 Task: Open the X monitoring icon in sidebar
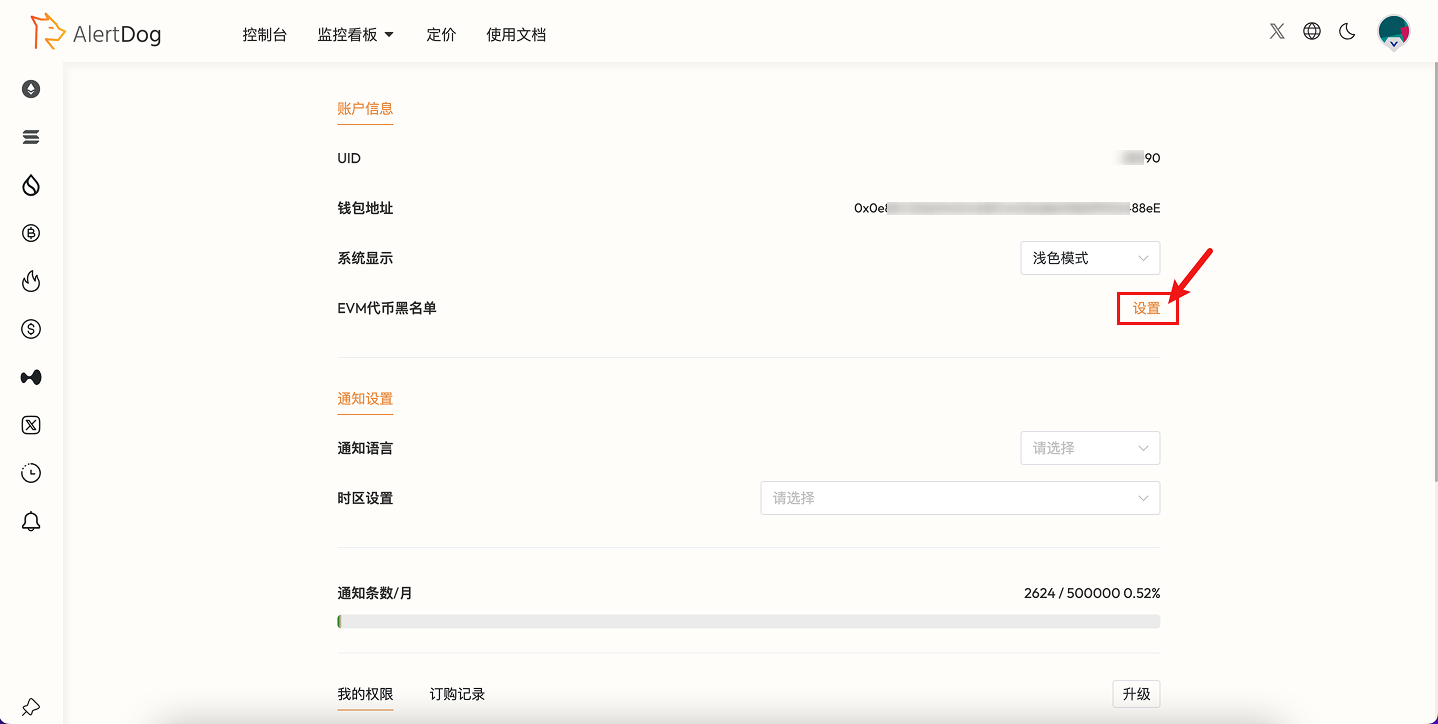tap(30, 425)
